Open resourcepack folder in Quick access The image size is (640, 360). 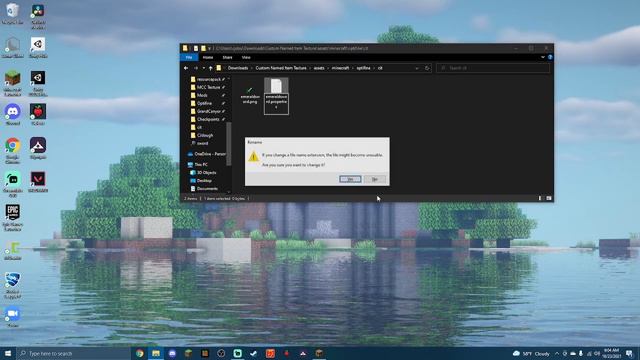(x=208, y=79)
